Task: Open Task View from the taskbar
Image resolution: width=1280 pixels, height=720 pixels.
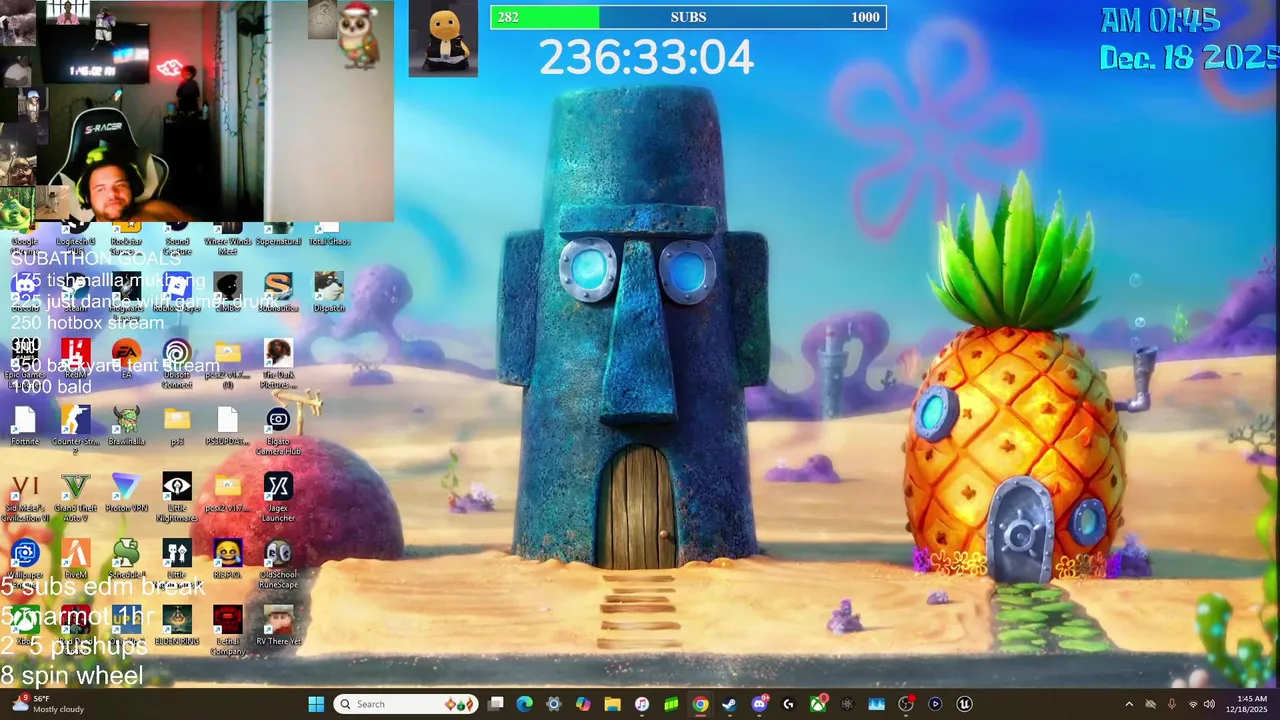Action: pyautogui.click(x=496, y=704)
